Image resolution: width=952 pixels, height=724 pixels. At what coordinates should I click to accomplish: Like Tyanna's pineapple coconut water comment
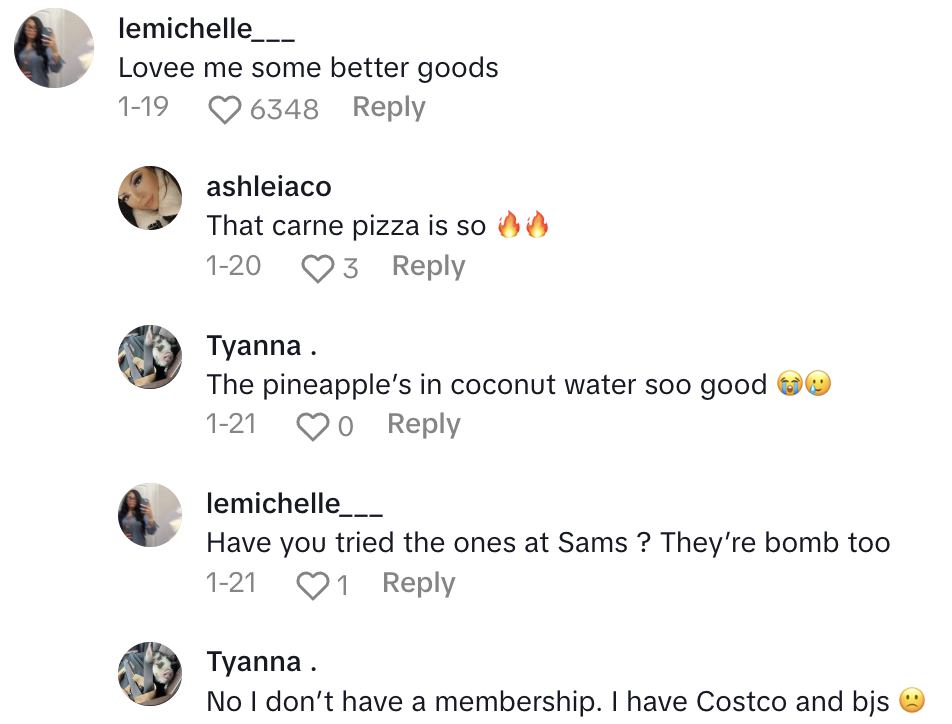(313, 427)
